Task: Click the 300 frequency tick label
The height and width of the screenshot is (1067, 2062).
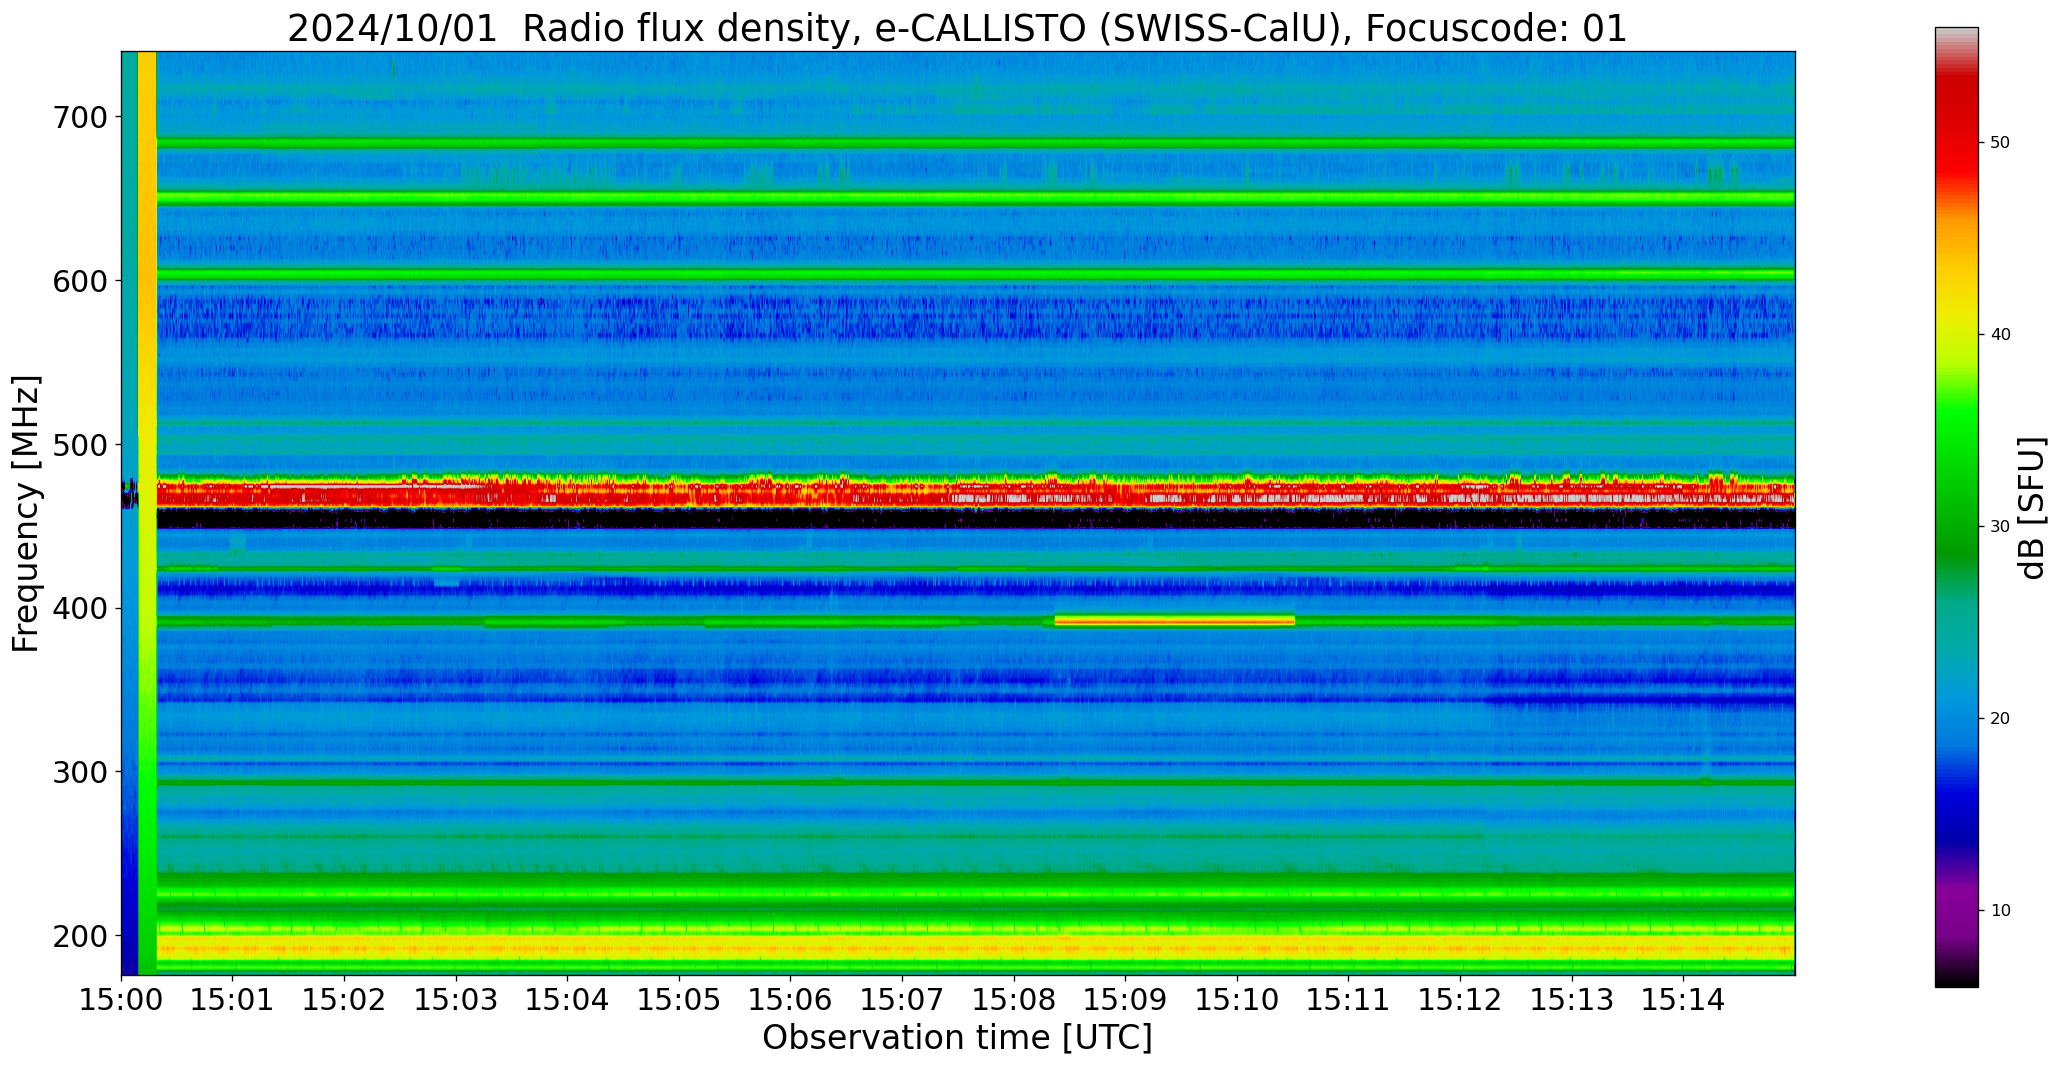Action: pyautogui.click(x=79, y=772)
